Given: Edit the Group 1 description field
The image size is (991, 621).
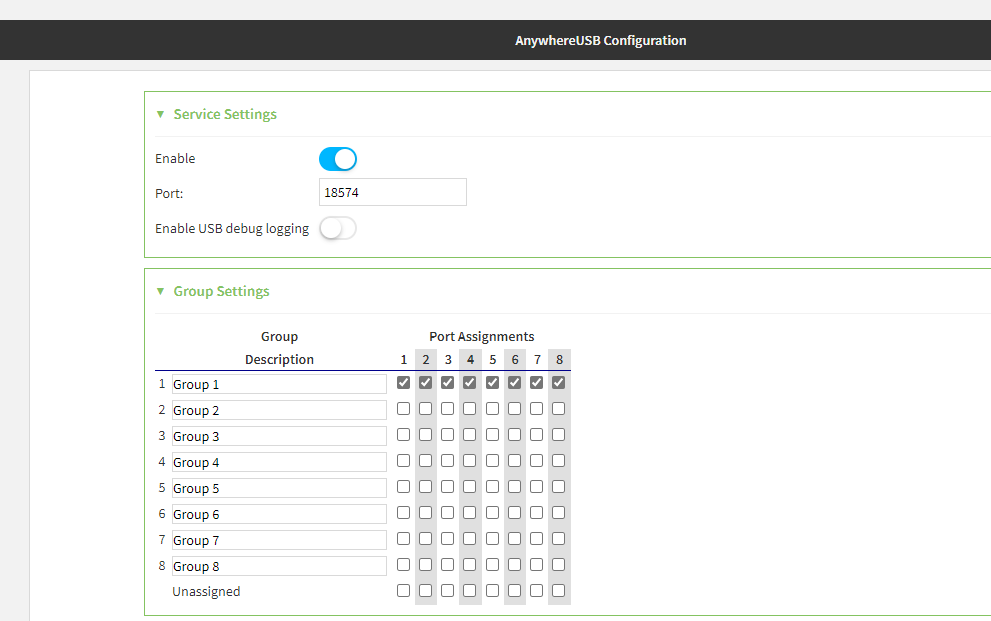Looking at the screenshot, I should (279, 384).
